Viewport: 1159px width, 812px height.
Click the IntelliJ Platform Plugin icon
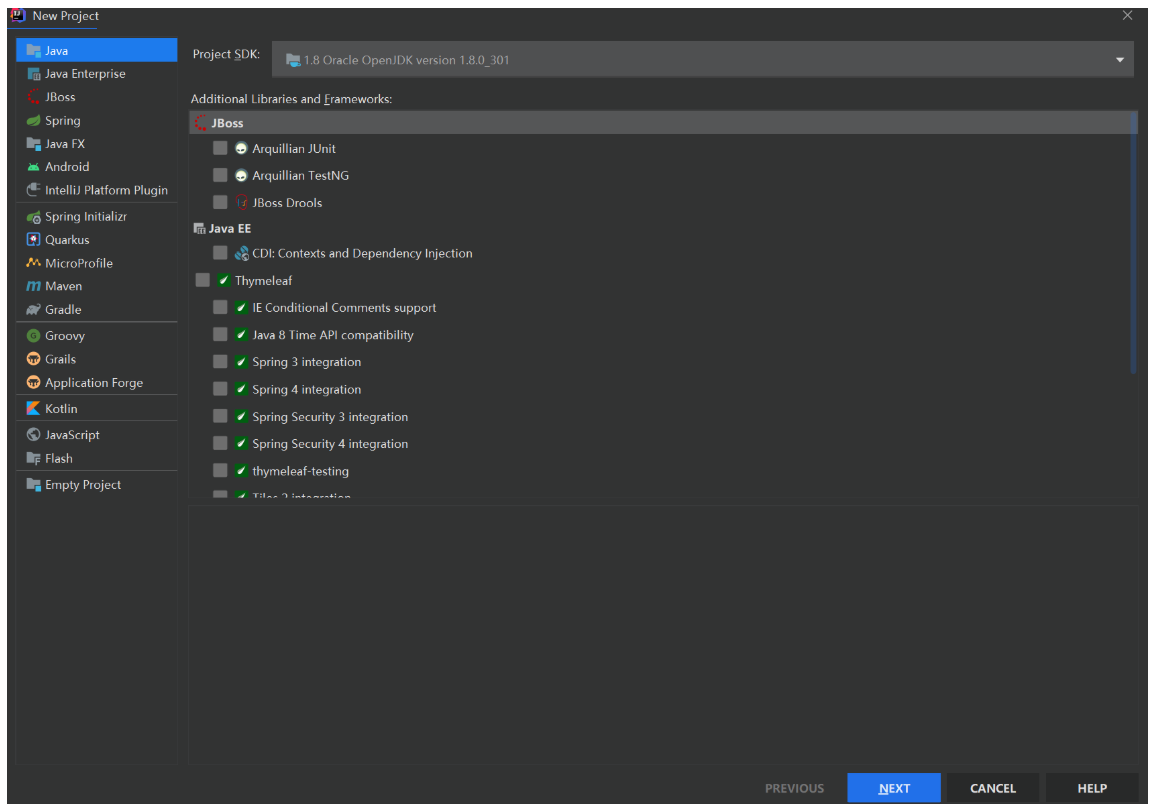33,190
